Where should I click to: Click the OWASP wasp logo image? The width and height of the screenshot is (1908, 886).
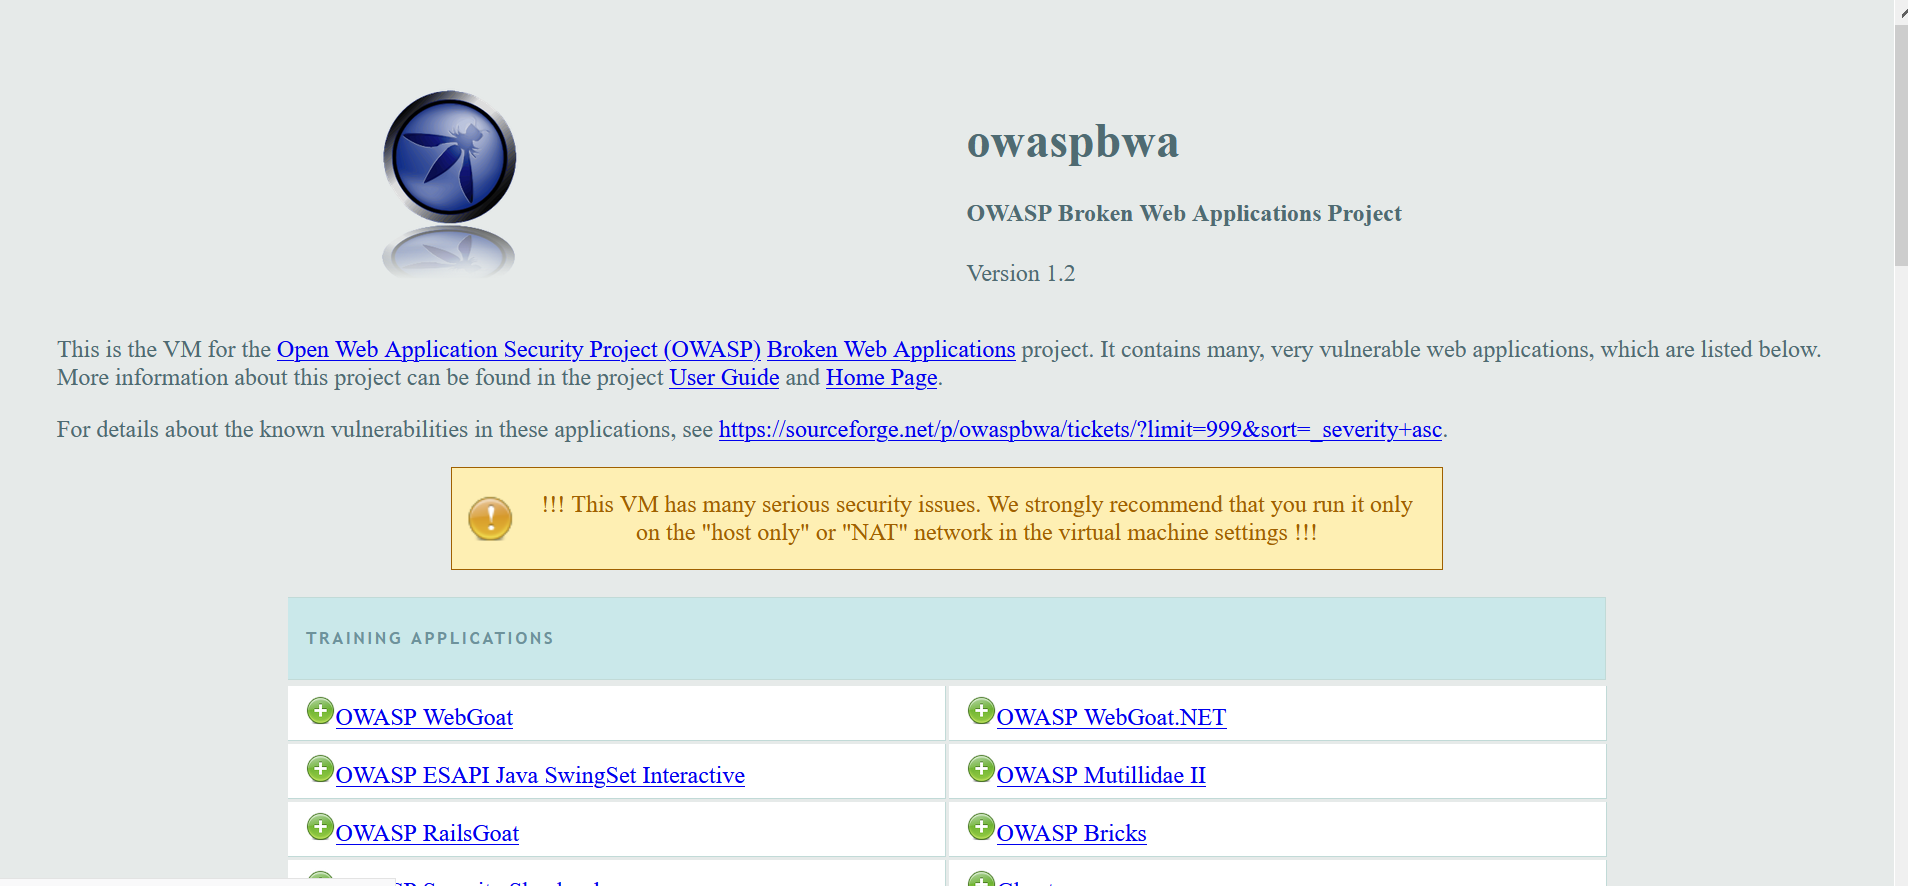pyautogui.click(x=449, y=183)
